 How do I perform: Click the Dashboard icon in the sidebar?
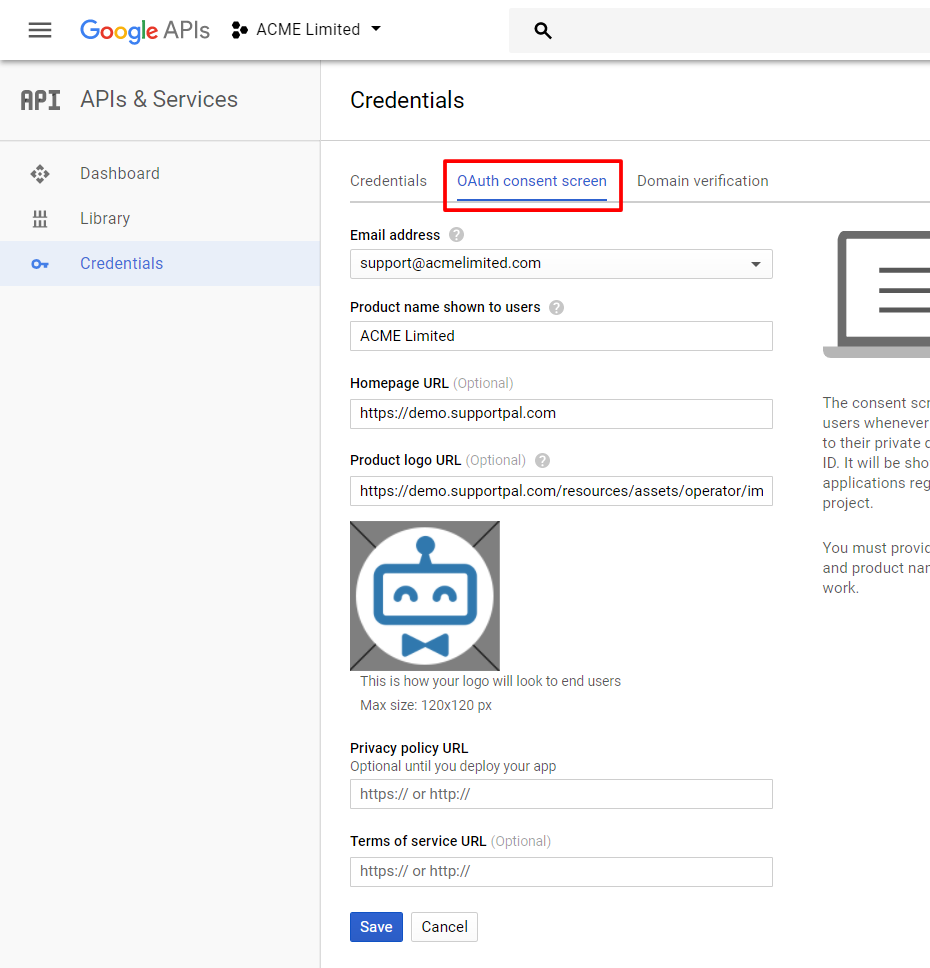[40, 173]
